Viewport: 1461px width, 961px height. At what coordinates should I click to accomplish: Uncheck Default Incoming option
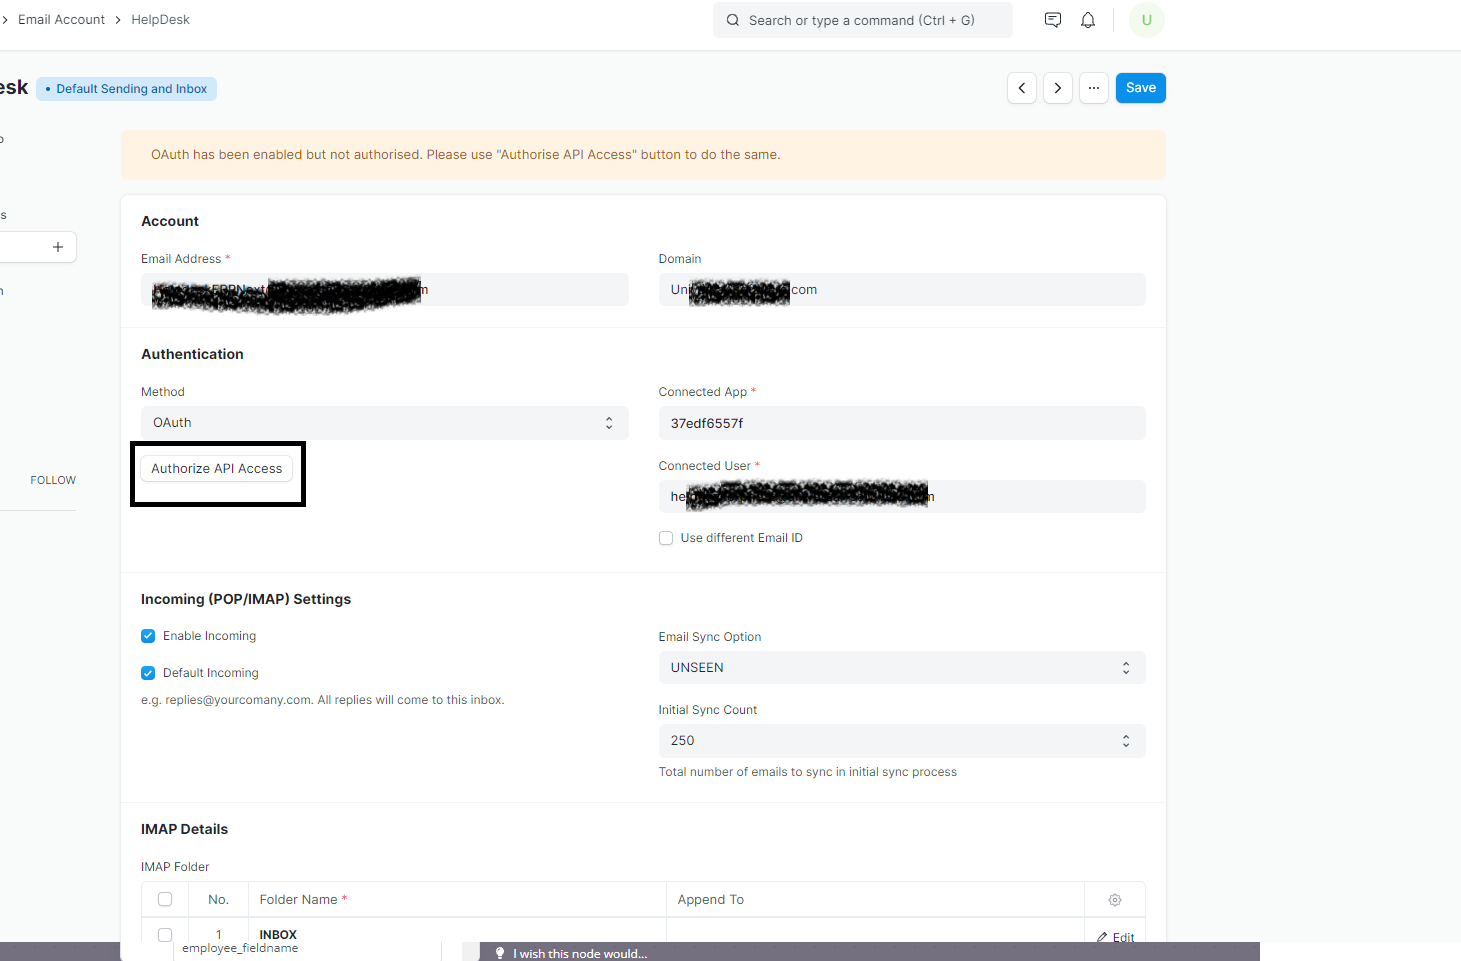pos(147,672)
